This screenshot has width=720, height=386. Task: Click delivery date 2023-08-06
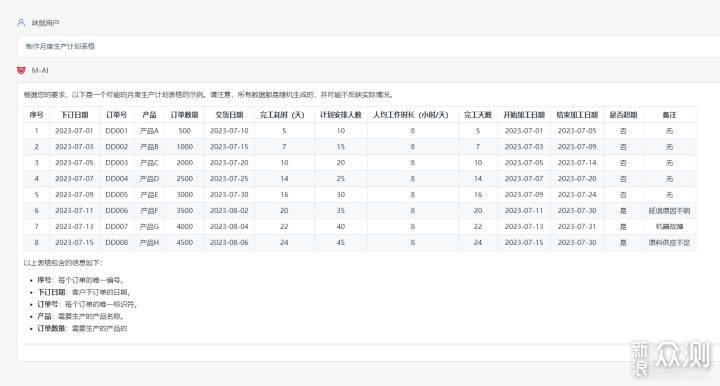point(229,242)
